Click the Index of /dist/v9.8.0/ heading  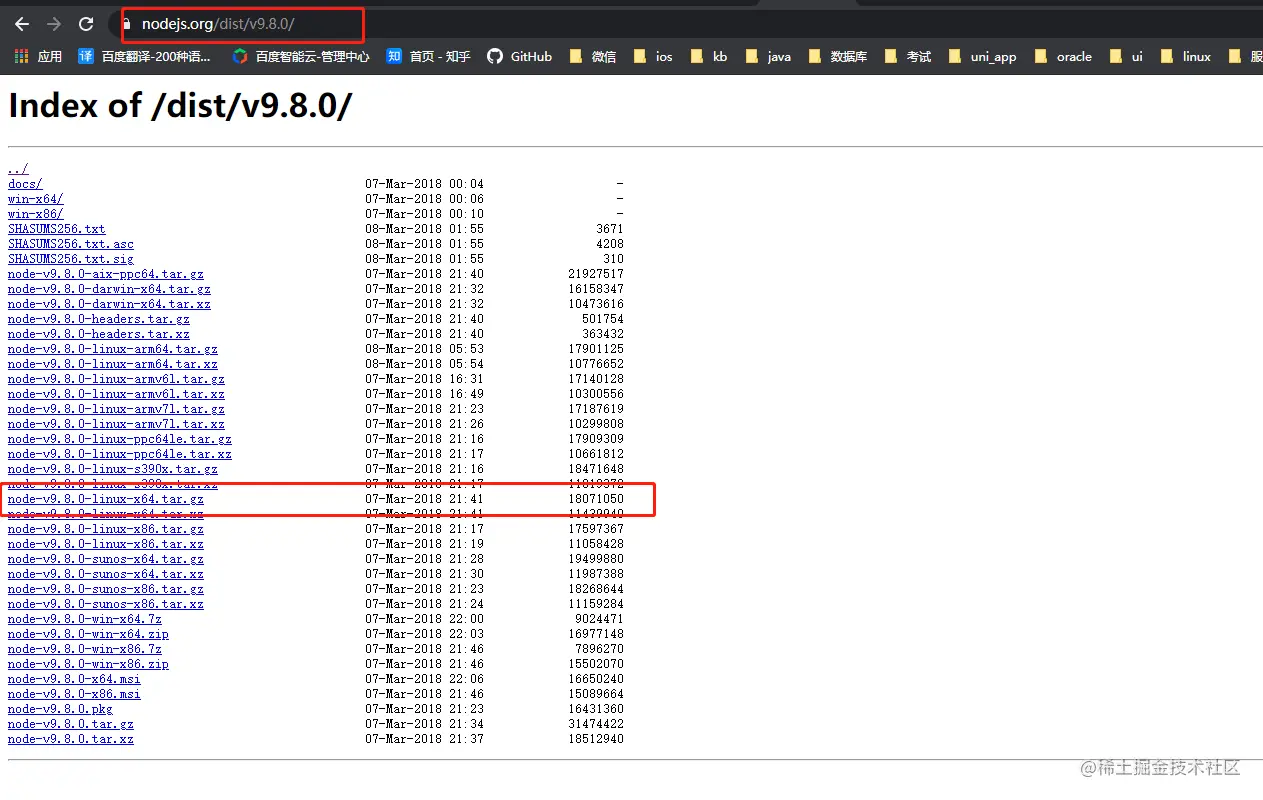[180, 106]
